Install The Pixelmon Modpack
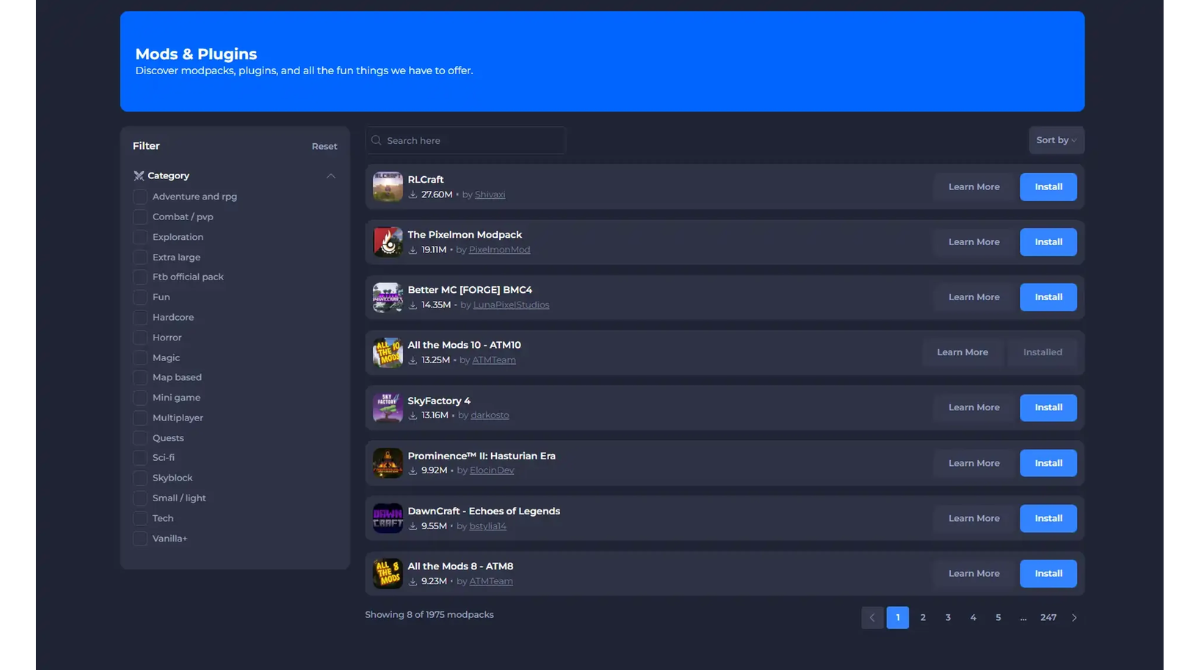 click(x=1048, y=242)
